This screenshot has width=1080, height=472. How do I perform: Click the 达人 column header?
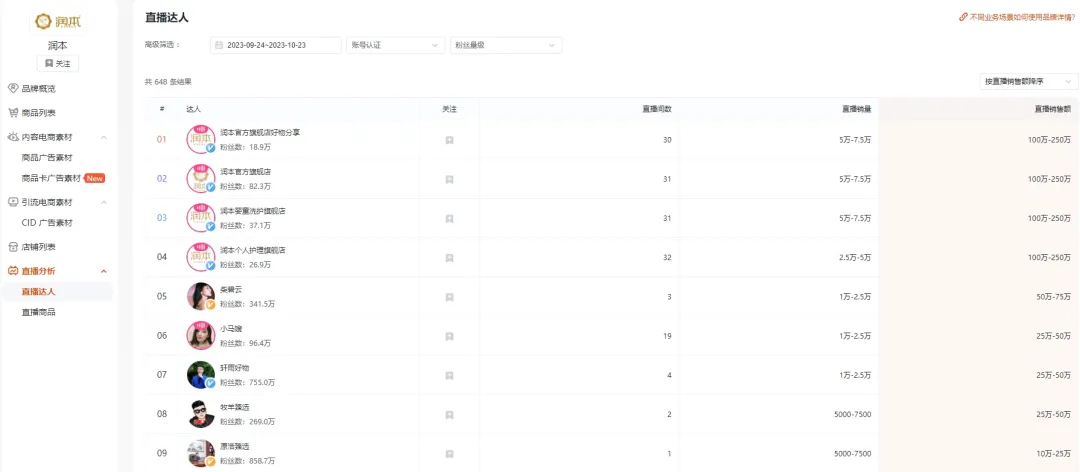coord(194,109)
